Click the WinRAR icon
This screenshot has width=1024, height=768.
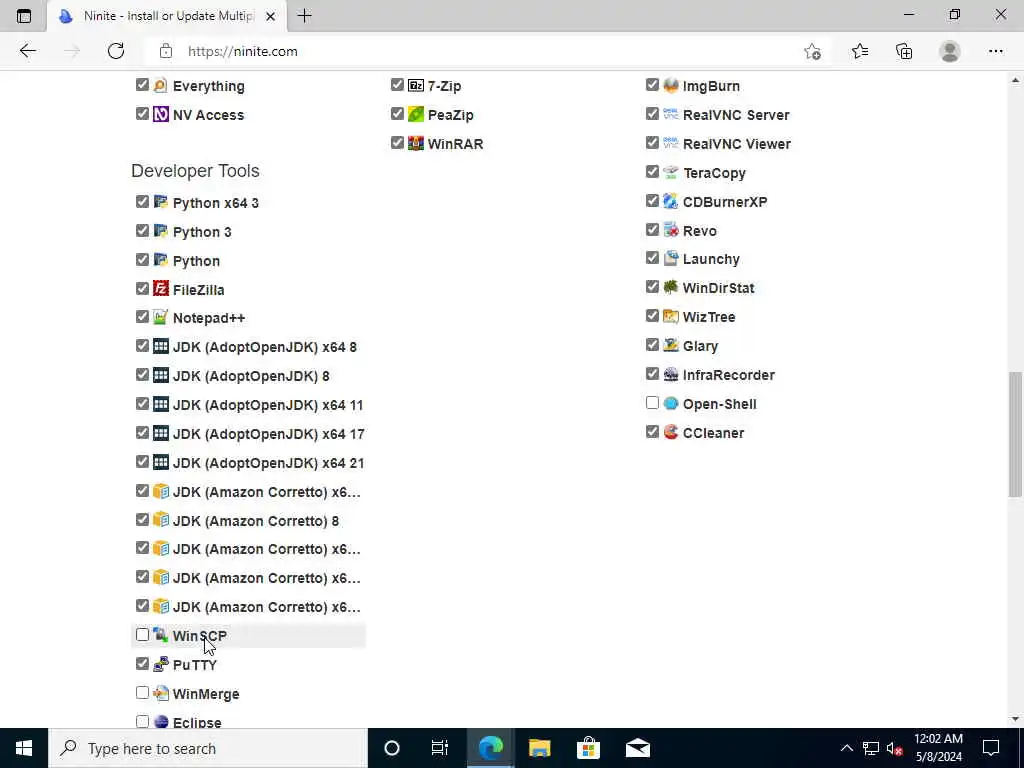coord(415,143)
